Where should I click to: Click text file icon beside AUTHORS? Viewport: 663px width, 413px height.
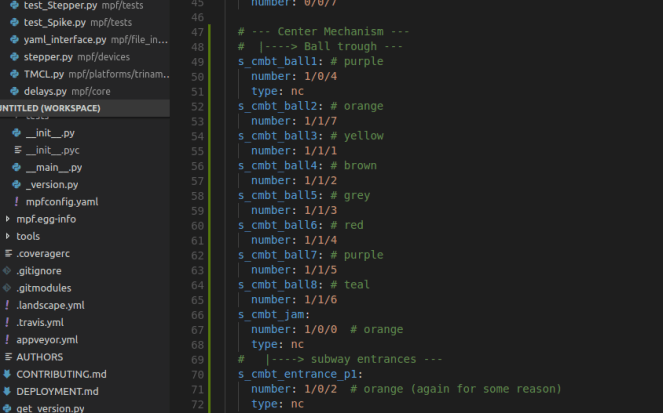point(8,357)
